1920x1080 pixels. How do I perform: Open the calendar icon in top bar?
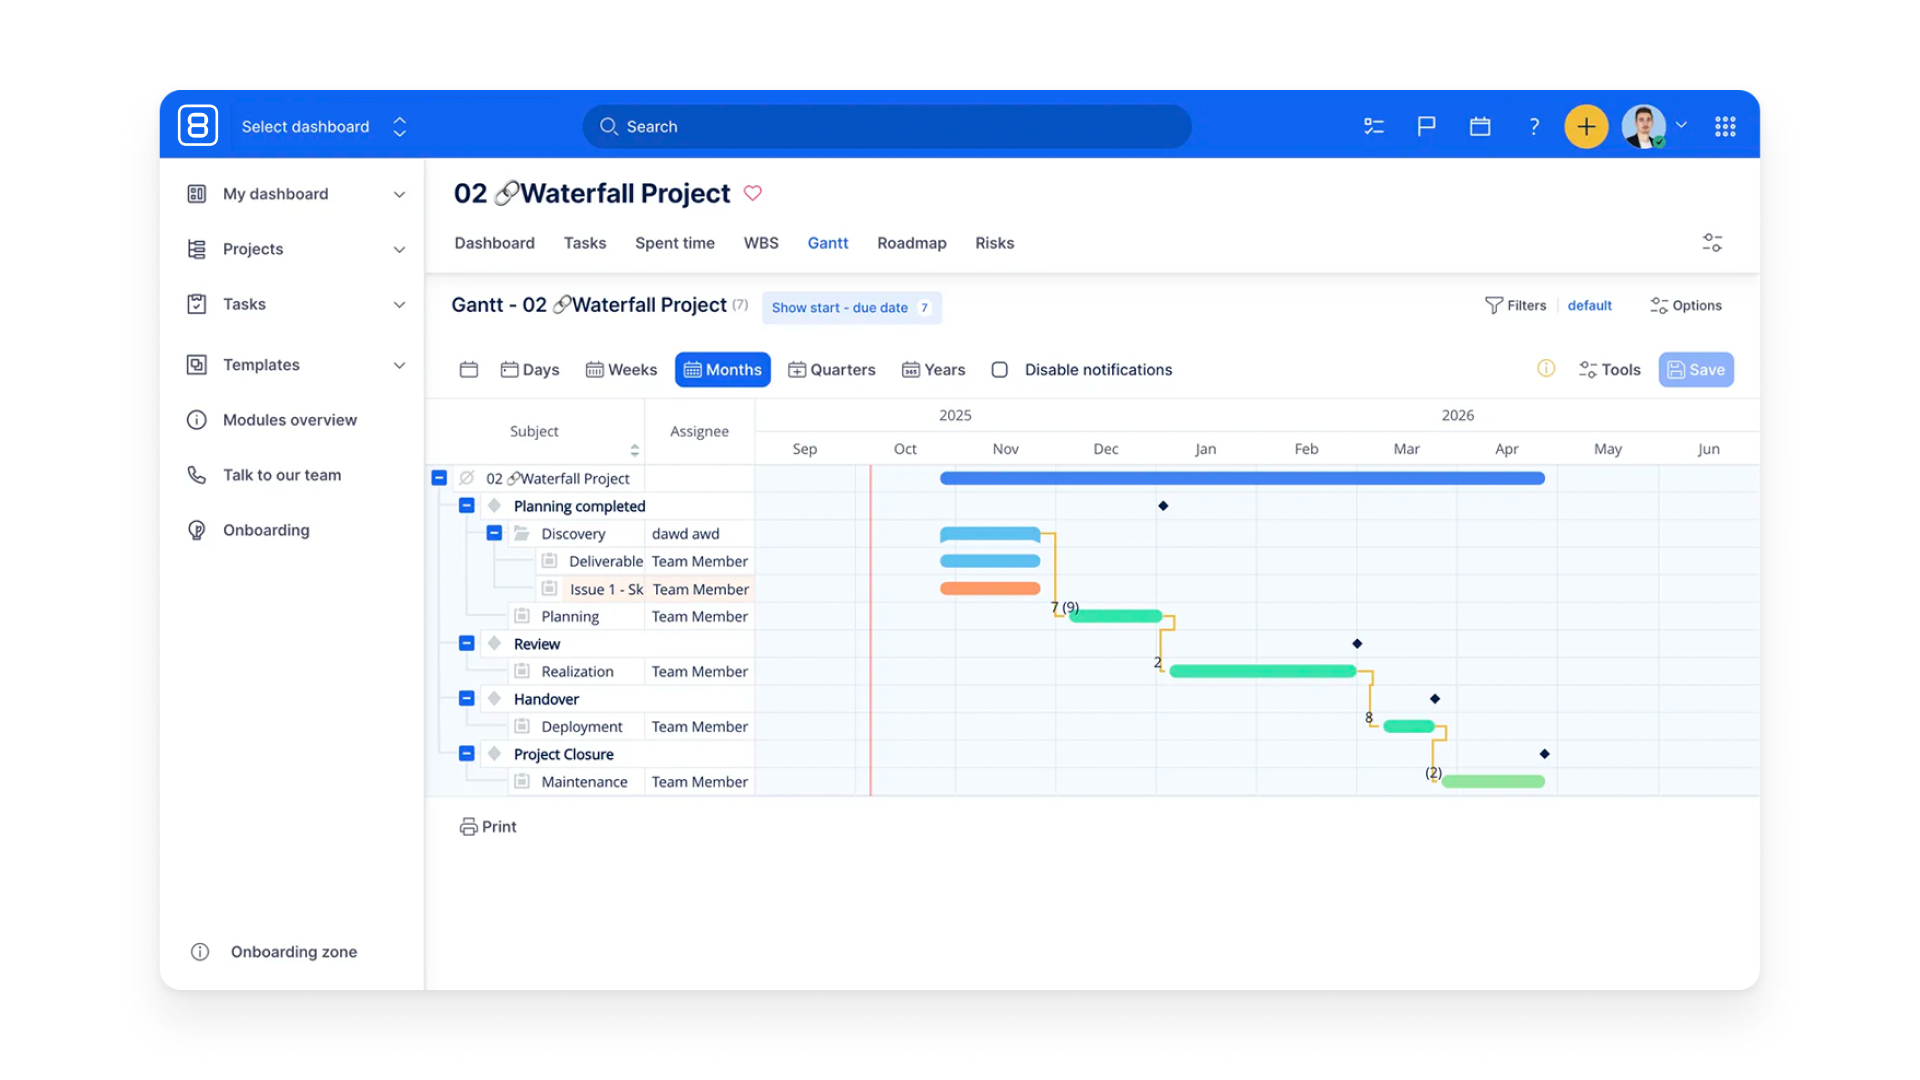tap(1480, 127)
